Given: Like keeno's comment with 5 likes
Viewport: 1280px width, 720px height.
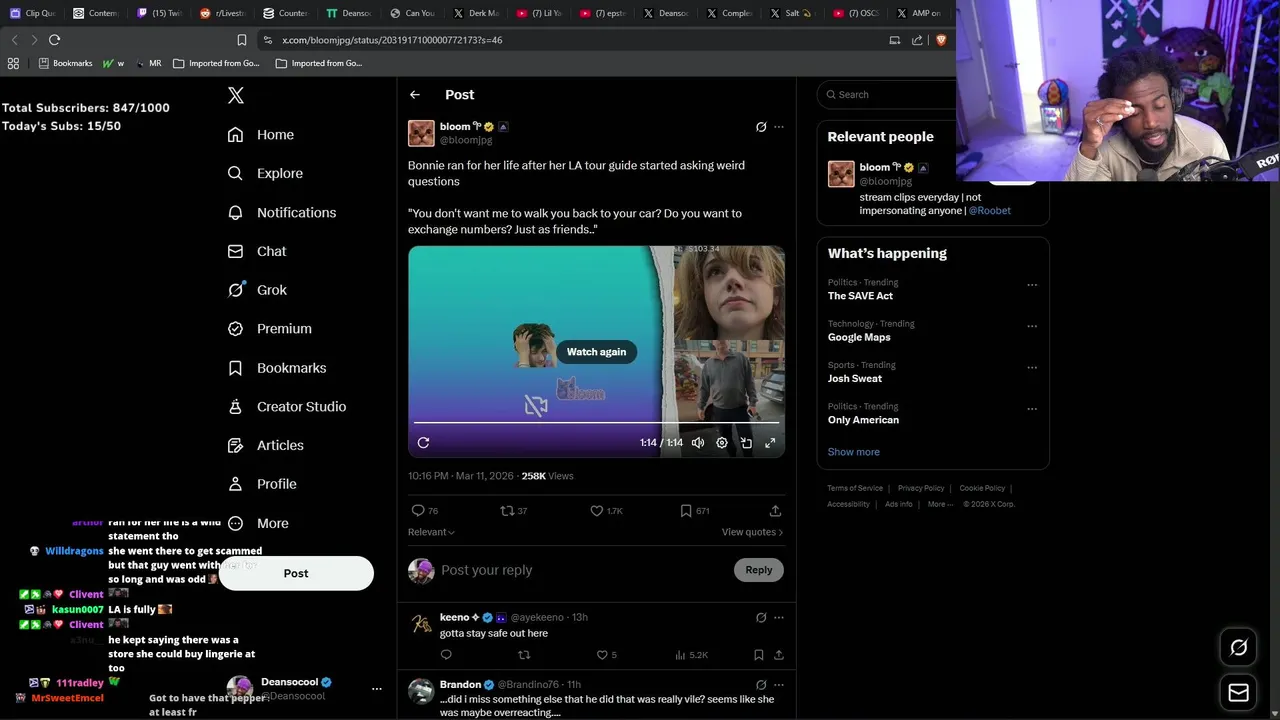Looking at the screenshot, I should click(606, 655).
